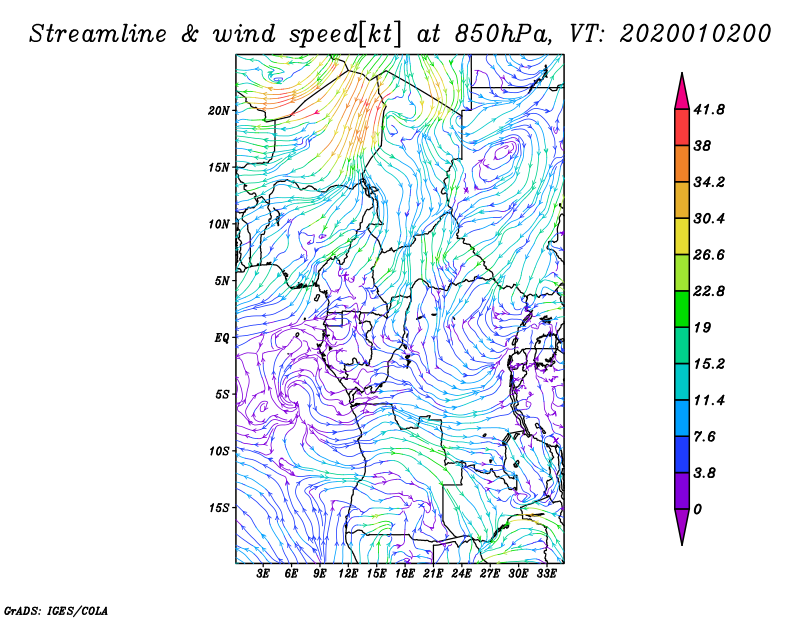Screen dimensions: 800x618
Task: Select the 5S latitude axis label
Action: (x=222, y=394)
